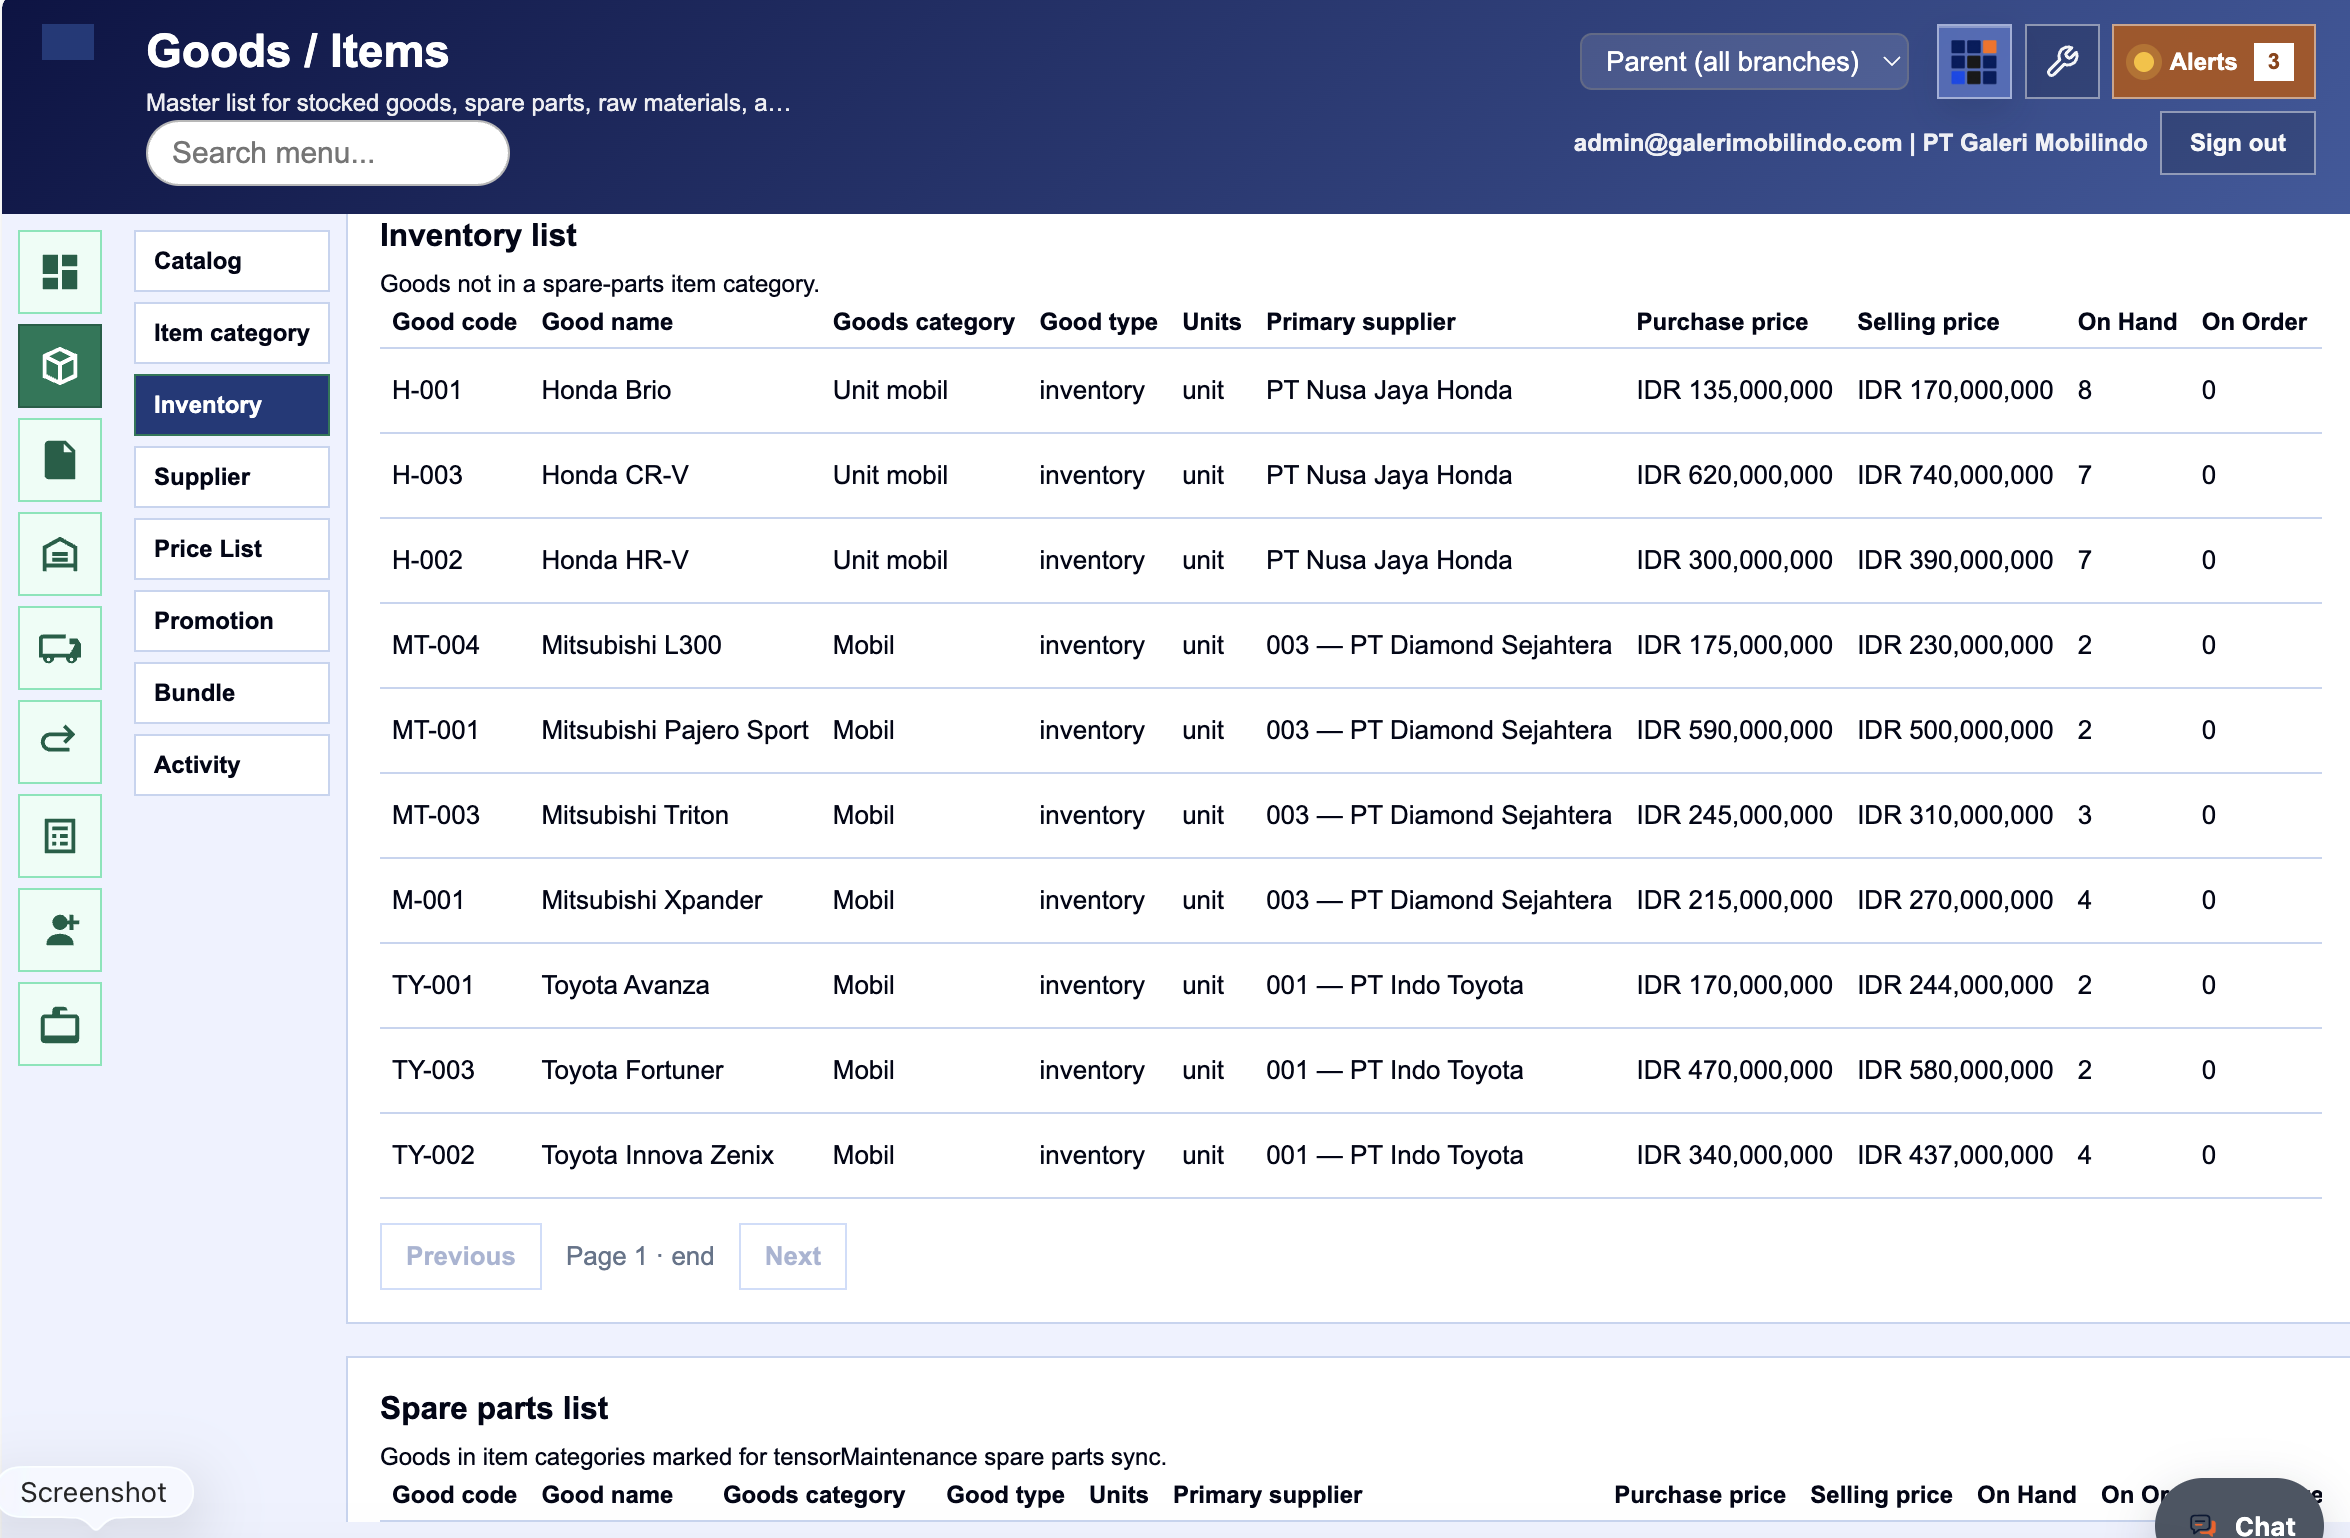Open the briefcase sidebar icon
Screen dimensions: 2350x1538
coord(60,1024)
